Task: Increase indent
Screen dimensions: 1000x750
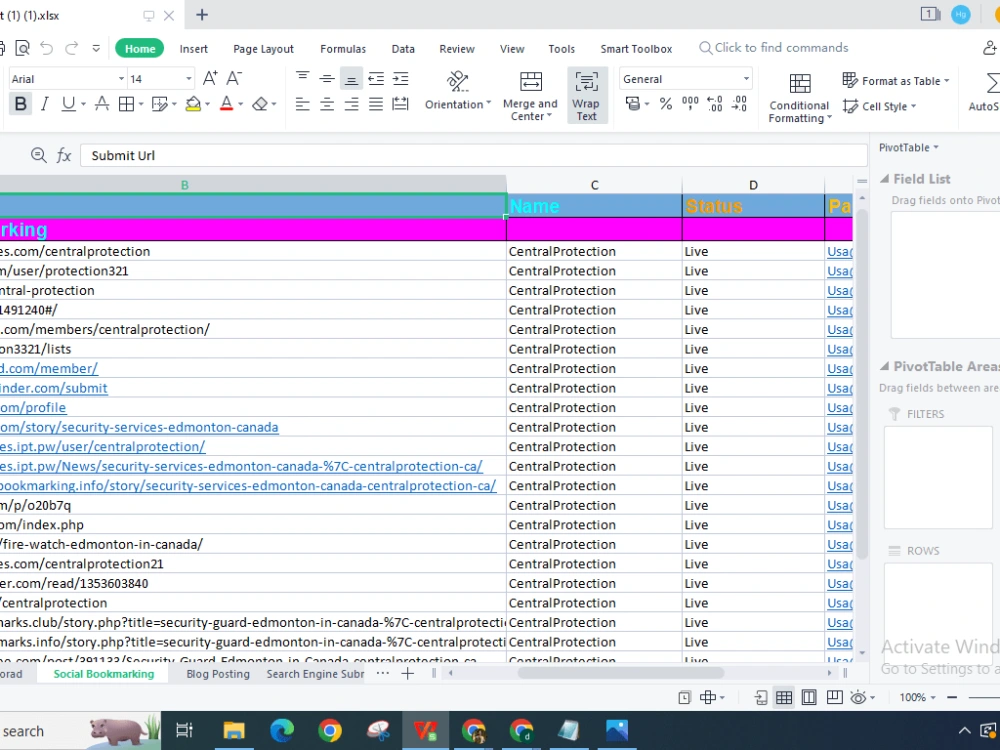Action: [401, 78]
